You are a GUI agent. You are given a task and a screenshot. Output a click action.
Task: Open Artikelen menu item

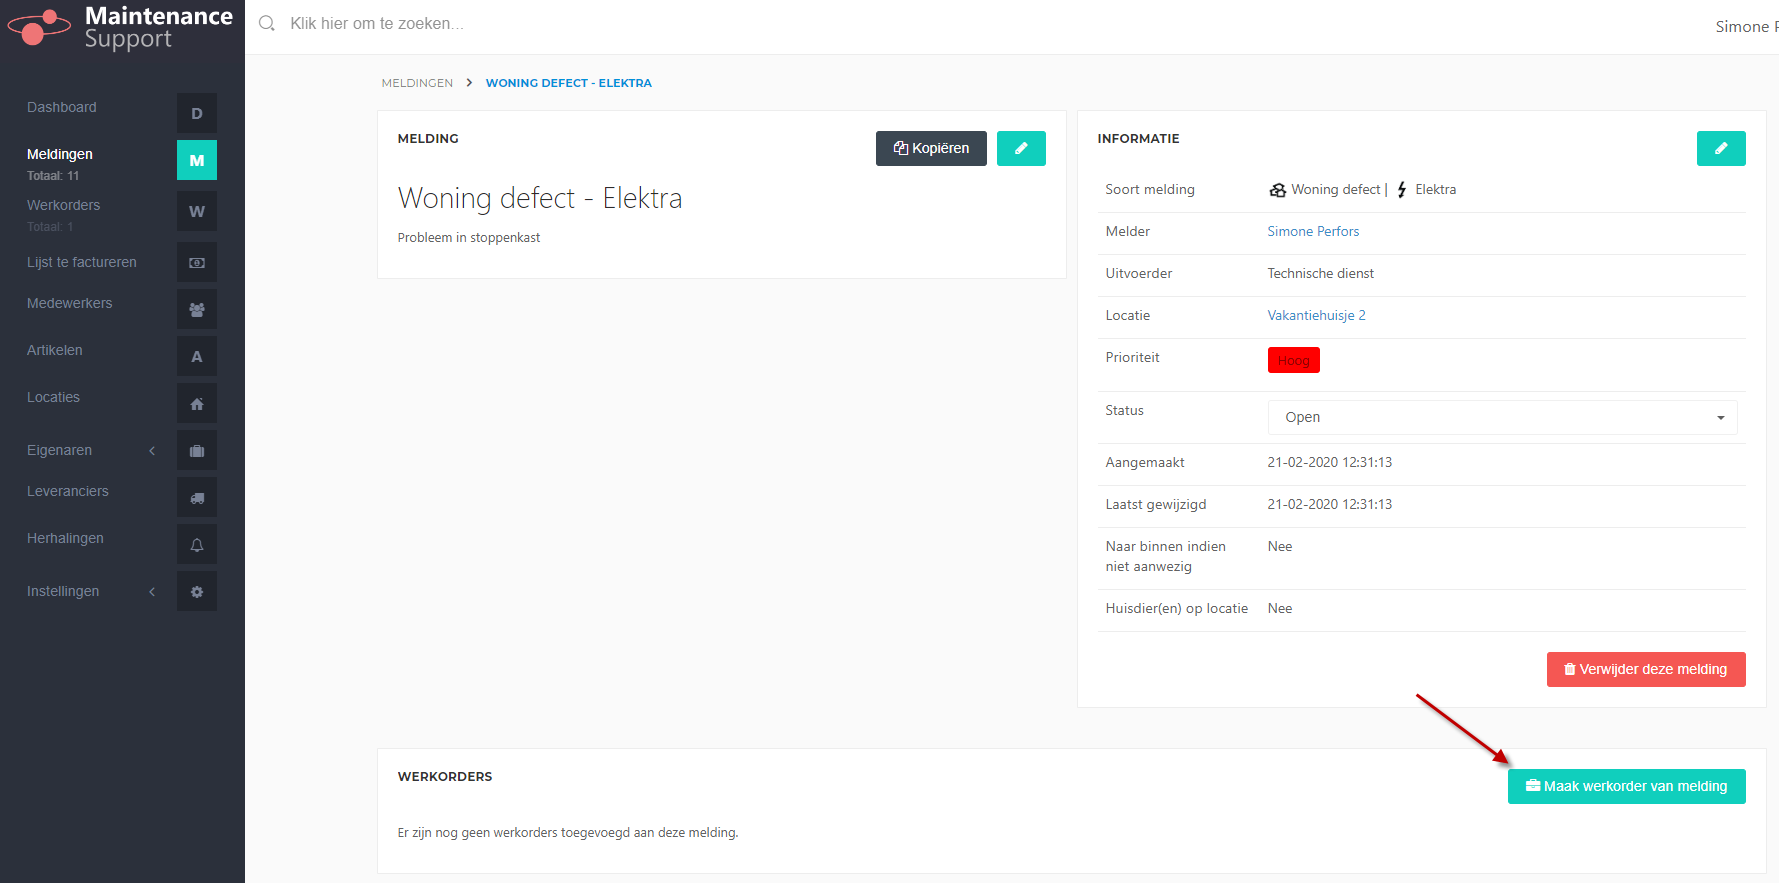(x=55, y=350)
